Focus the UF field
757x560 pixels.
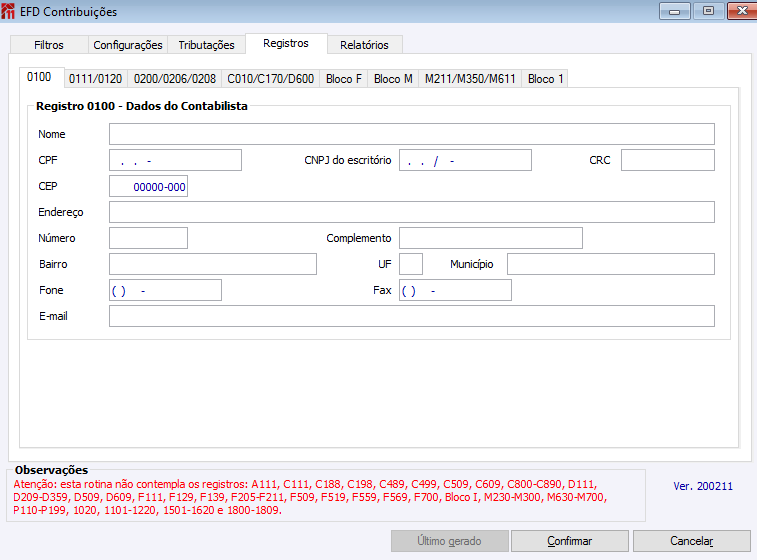tap(411, 265)
